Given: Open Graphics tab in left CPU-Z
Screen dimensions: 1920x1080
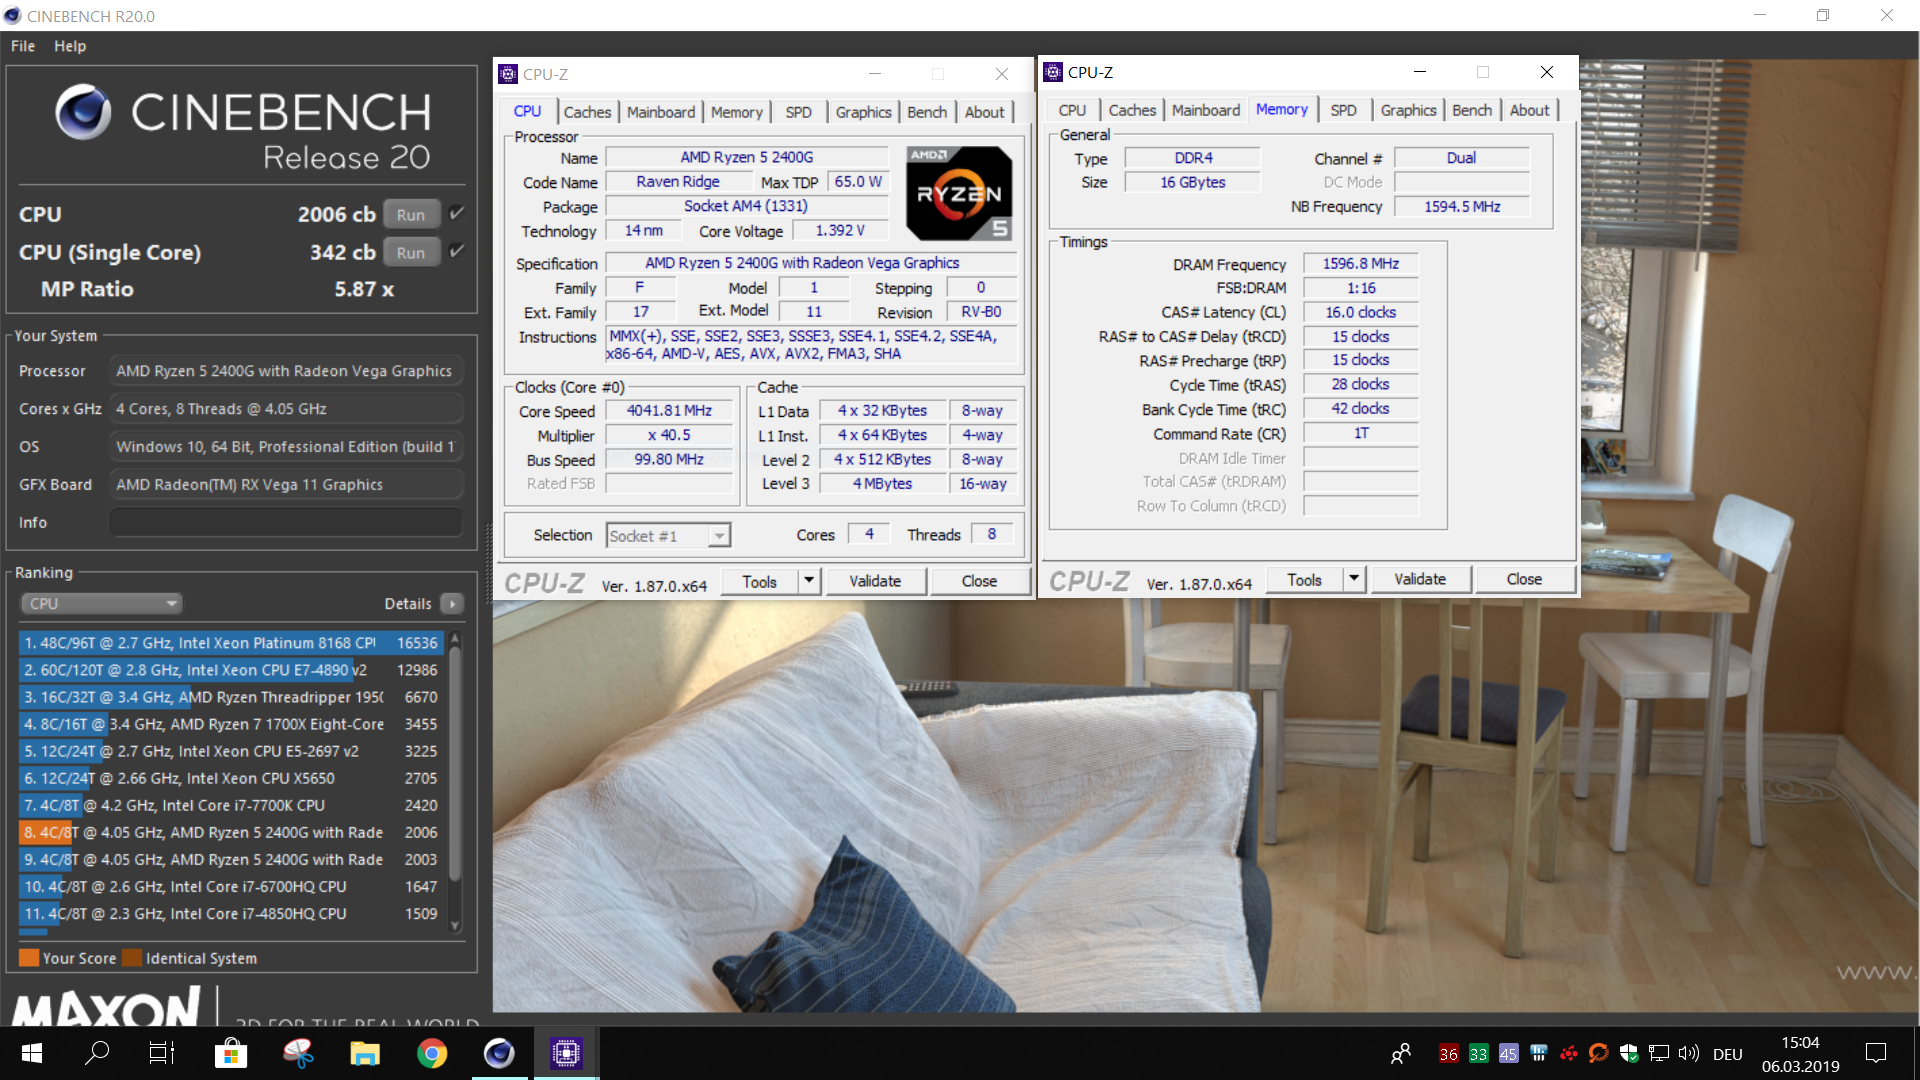Looking at the screenshot, I should (863, 112).
